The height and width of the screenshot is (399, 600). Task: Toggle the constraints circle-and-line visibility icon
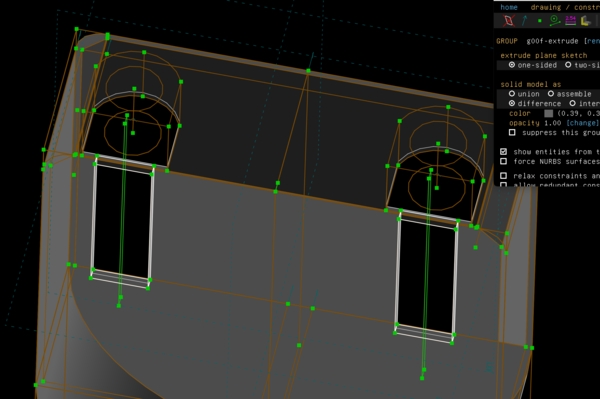(x=555, y=21)
